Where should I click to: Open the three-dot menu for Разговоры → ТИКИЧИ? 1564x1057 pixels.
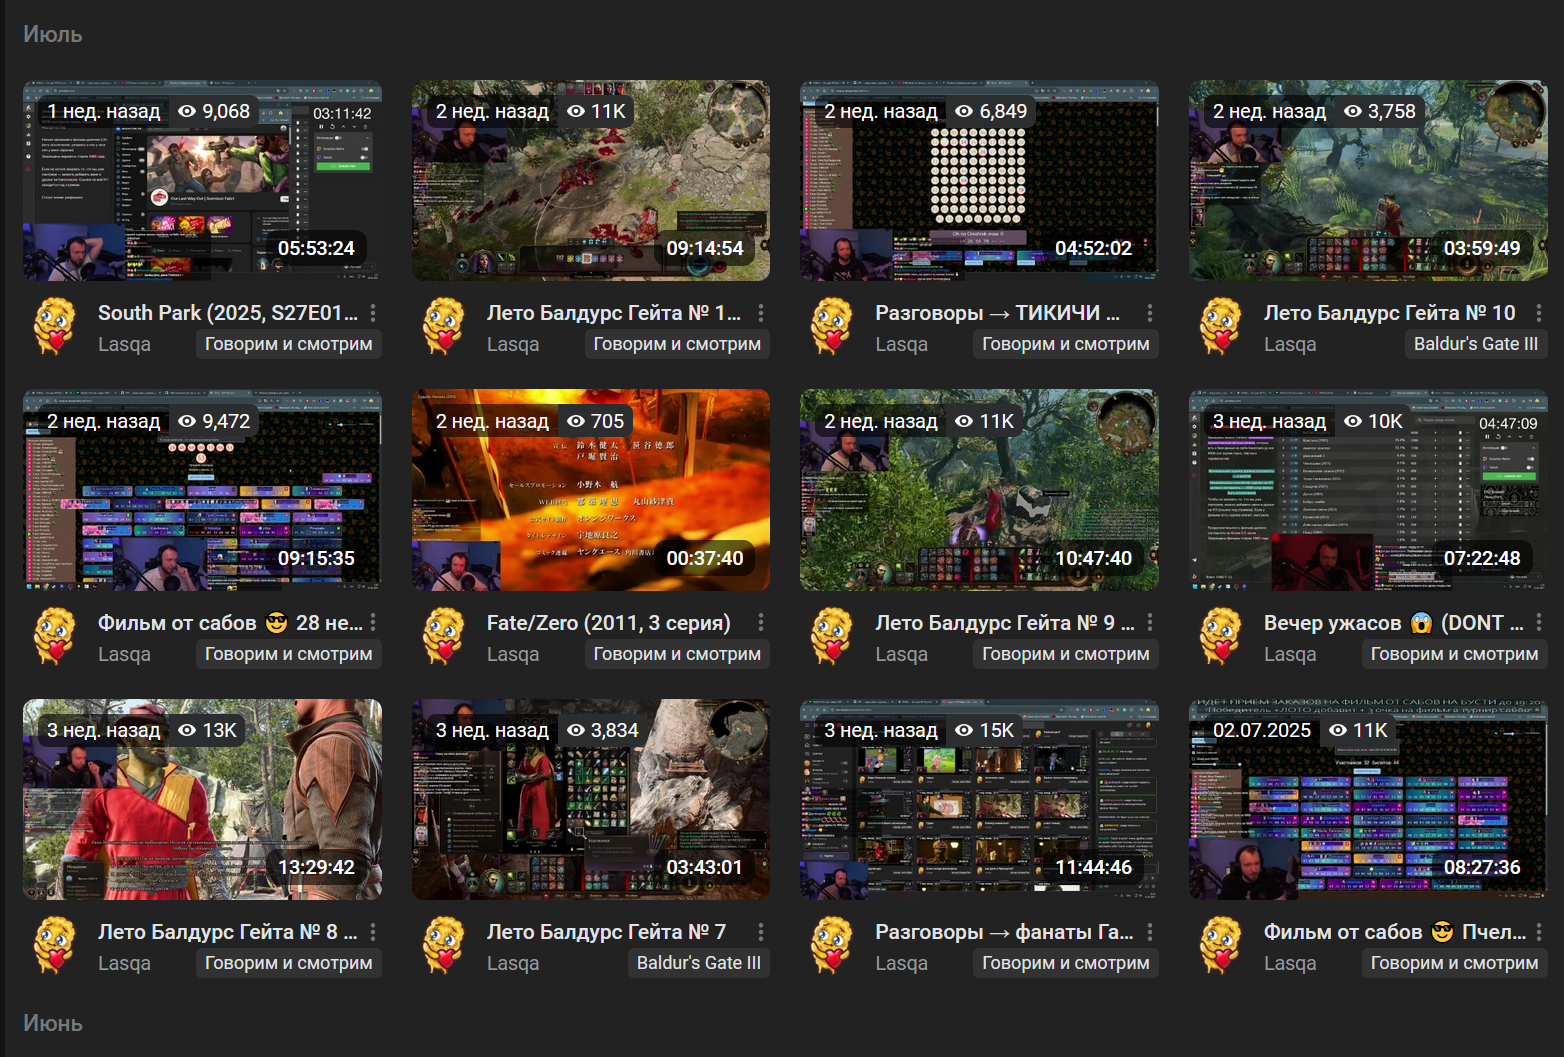(1150, 313)
